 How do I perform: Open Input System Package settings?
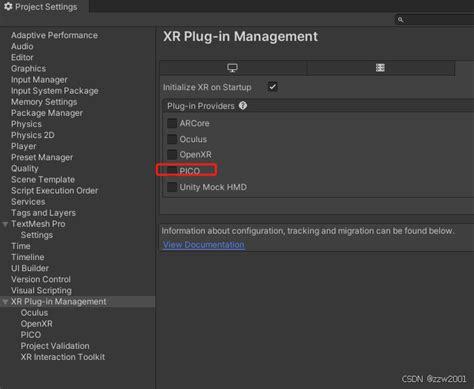[55, 91]
